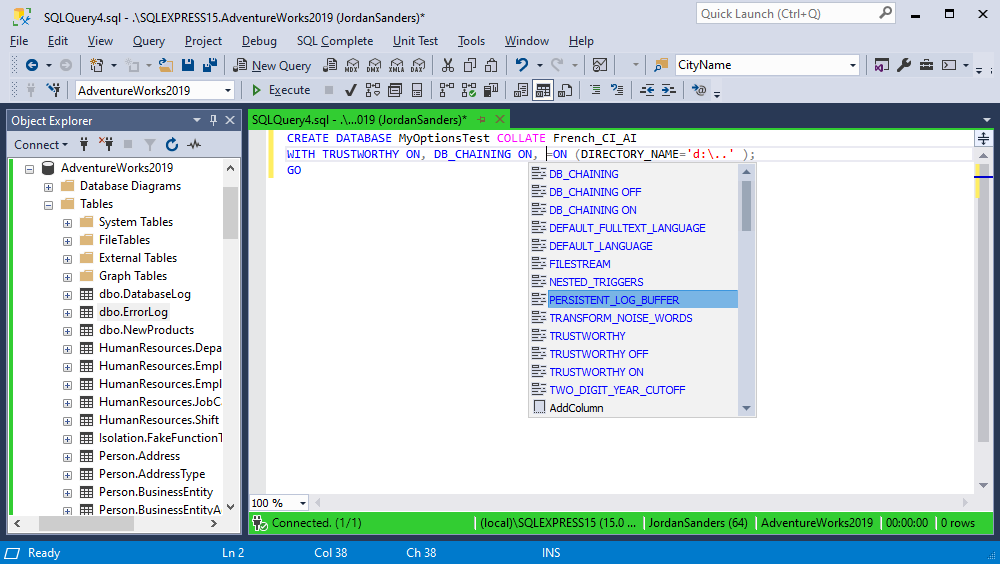Image resolution: width=1000 pixels, height=564 pixels.
Task: Expand the System Tables folder
Action: pos(67,223)
